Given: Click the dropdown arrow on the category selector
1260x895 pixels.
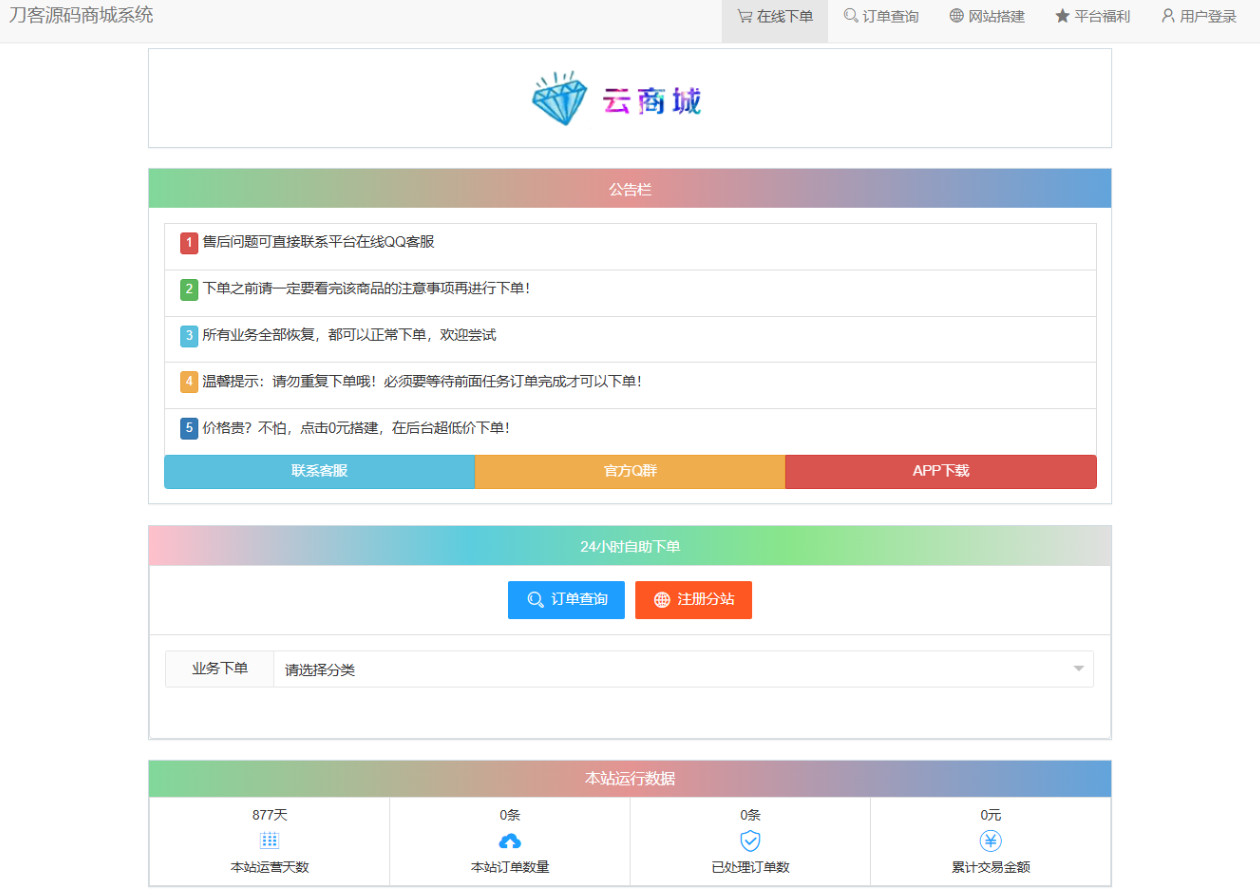Looking at the screenshot, I should pos(1078,668).
